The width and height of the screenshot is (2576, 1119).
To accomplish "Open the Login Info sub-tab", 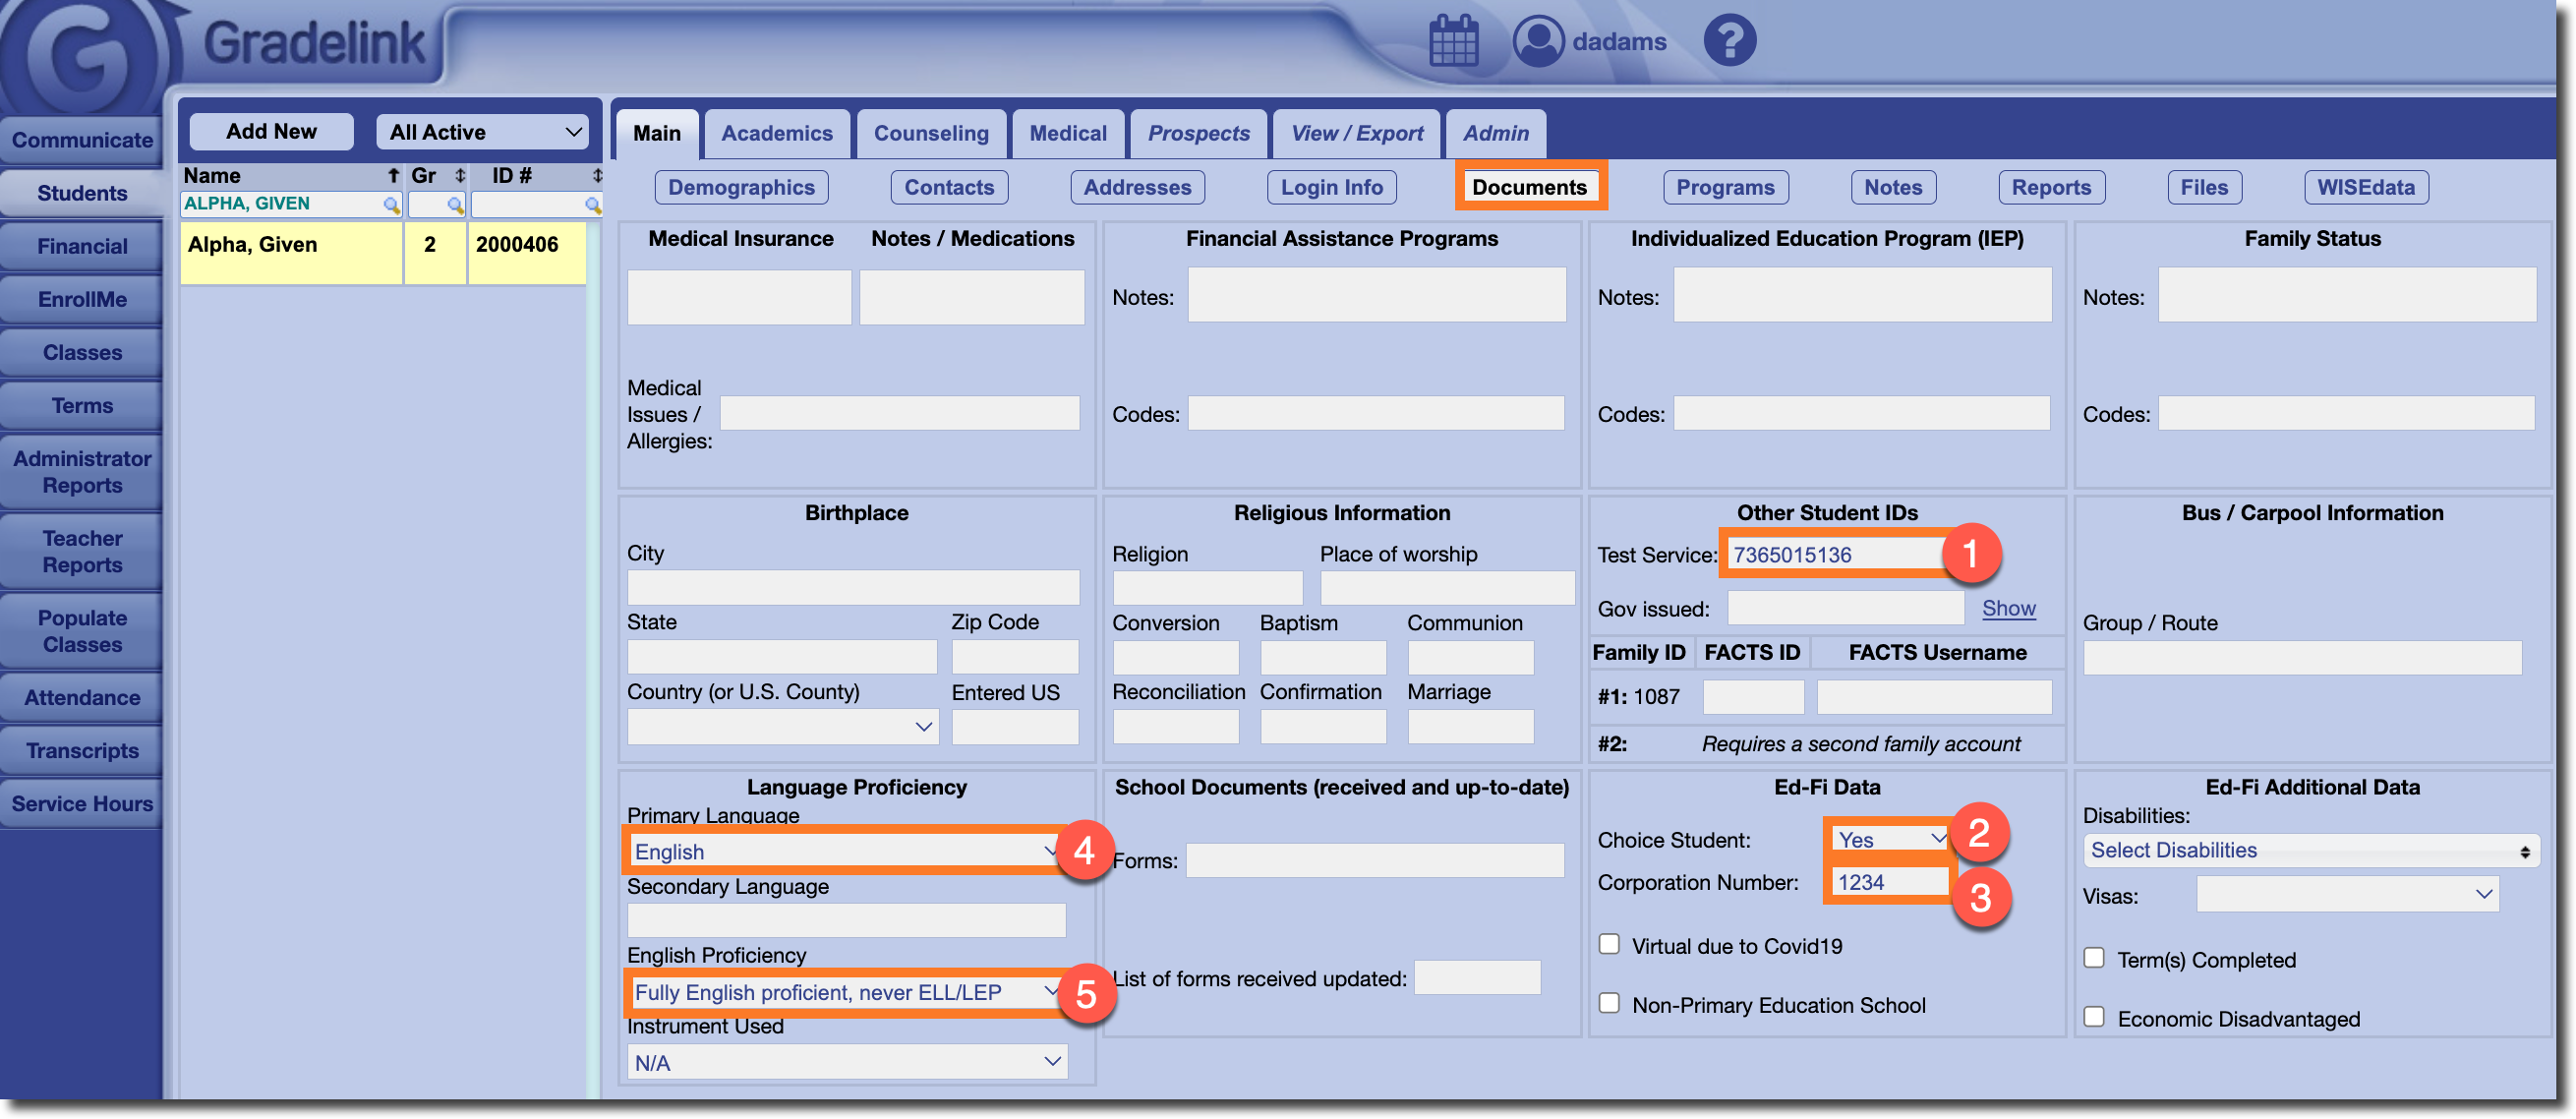I will point(1331,187).
